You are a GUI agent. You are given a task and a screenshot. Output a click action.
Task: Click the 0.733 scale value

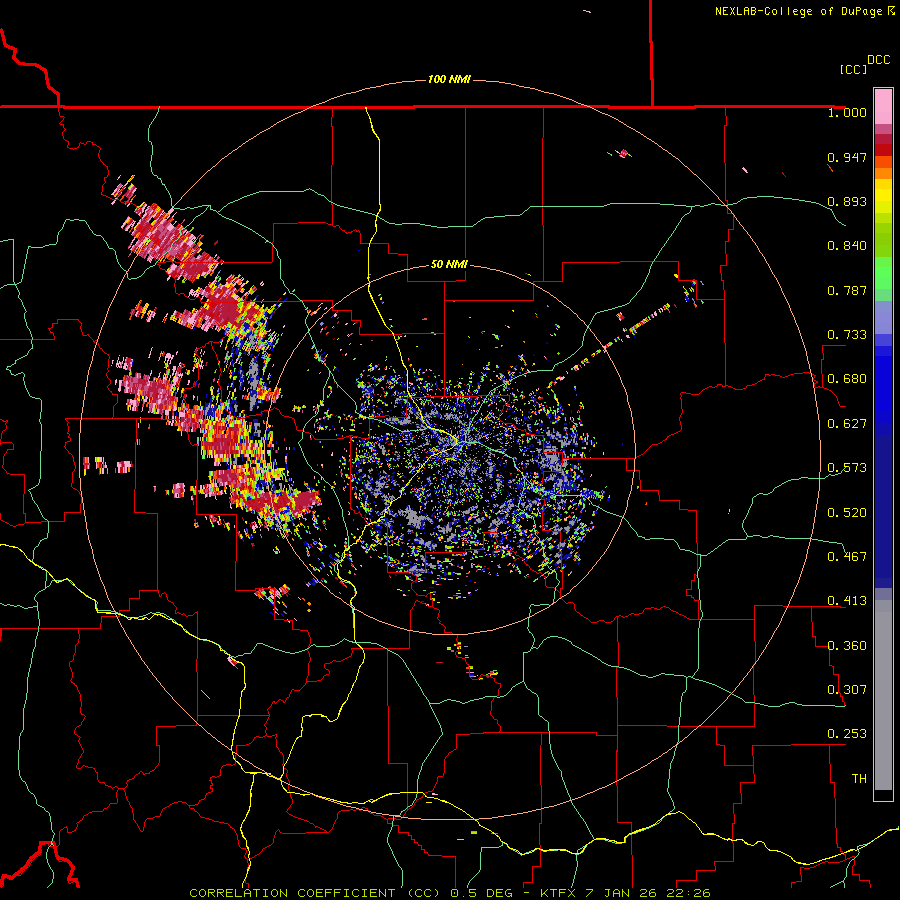pyautogui.click(x=847, y=335)
